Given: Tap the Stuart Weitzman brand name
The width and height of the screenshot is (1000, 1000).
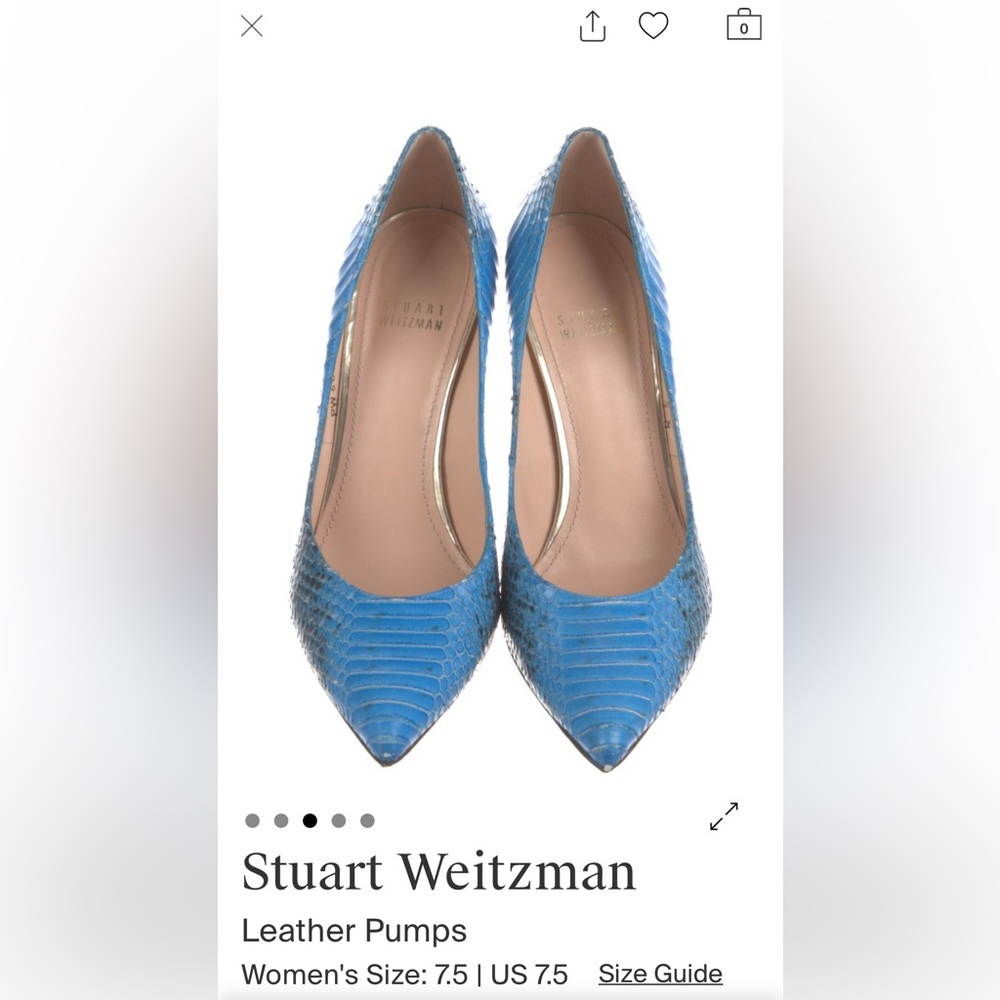Looking at the screenshot, I should pos(440,871).
